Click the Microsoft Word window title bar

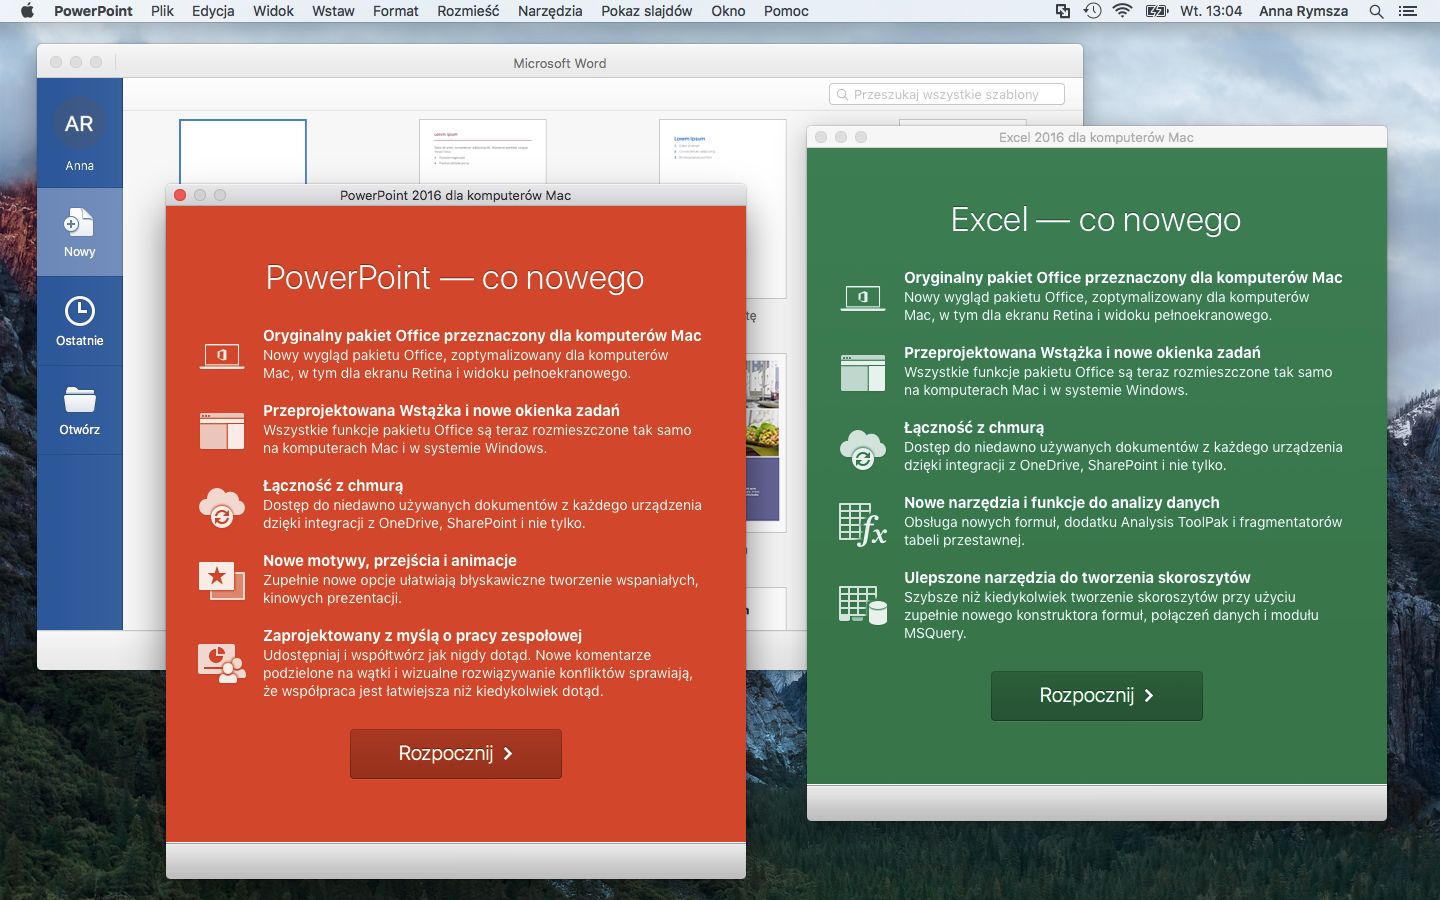tap(560, 62)
